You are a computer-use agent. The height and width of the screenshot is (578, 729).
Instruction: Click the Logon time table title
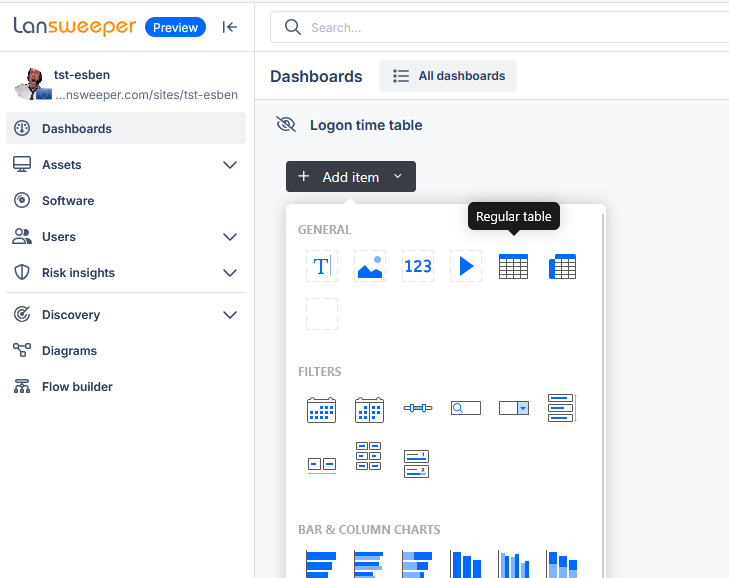click(x=366, y=125)
